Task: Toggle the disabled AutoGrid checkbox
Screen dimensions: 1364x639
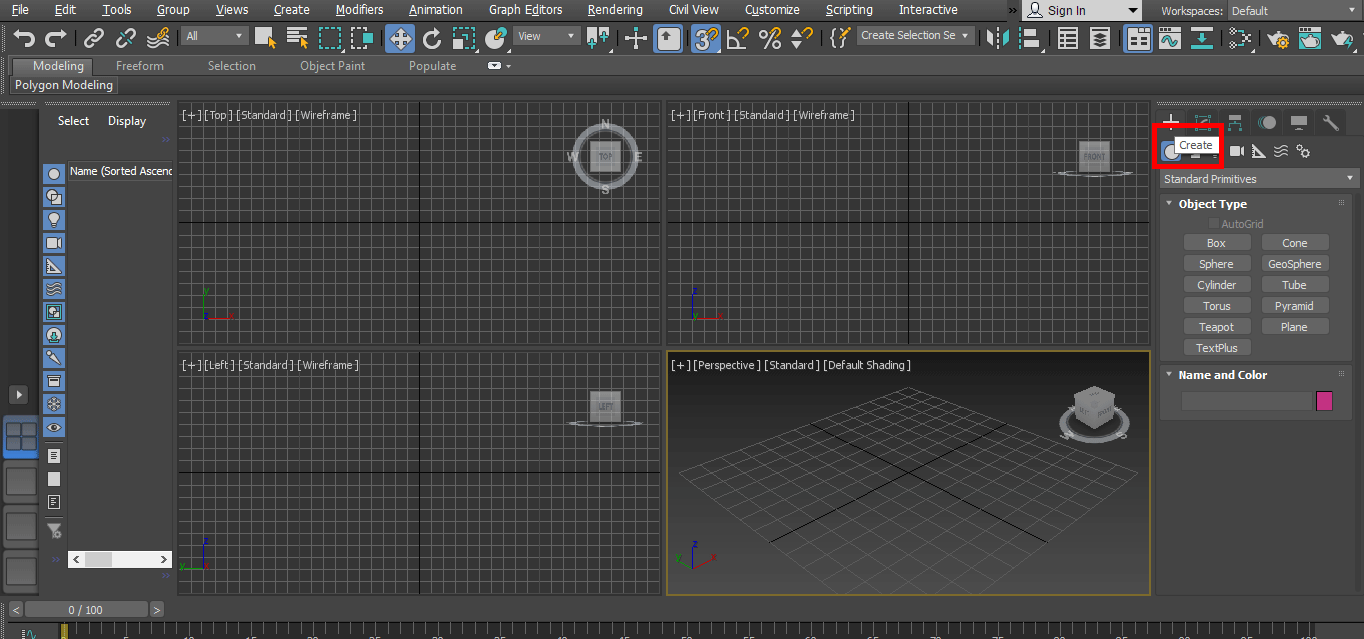Action: point(1214,224)
